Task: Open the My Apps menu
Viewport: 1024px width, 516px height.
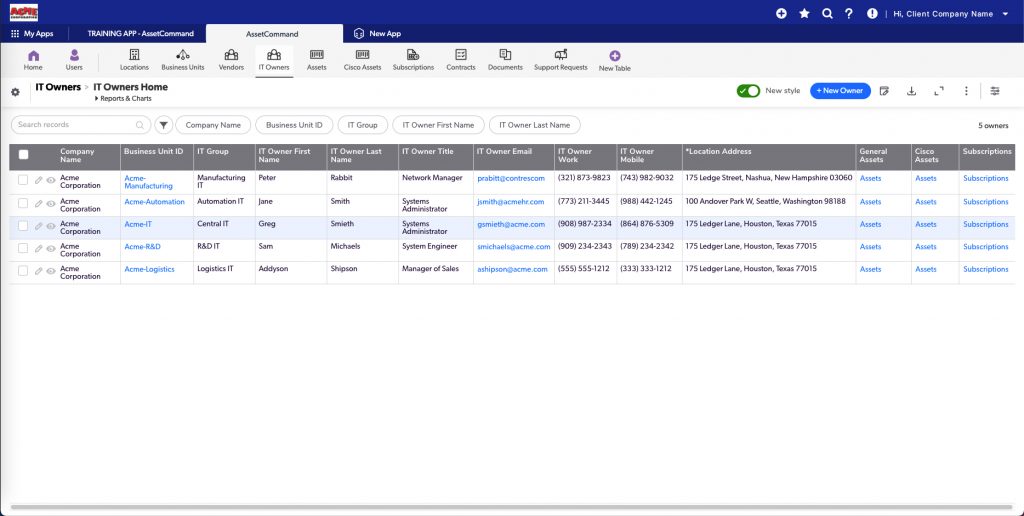Action: [x=32, y=33]
